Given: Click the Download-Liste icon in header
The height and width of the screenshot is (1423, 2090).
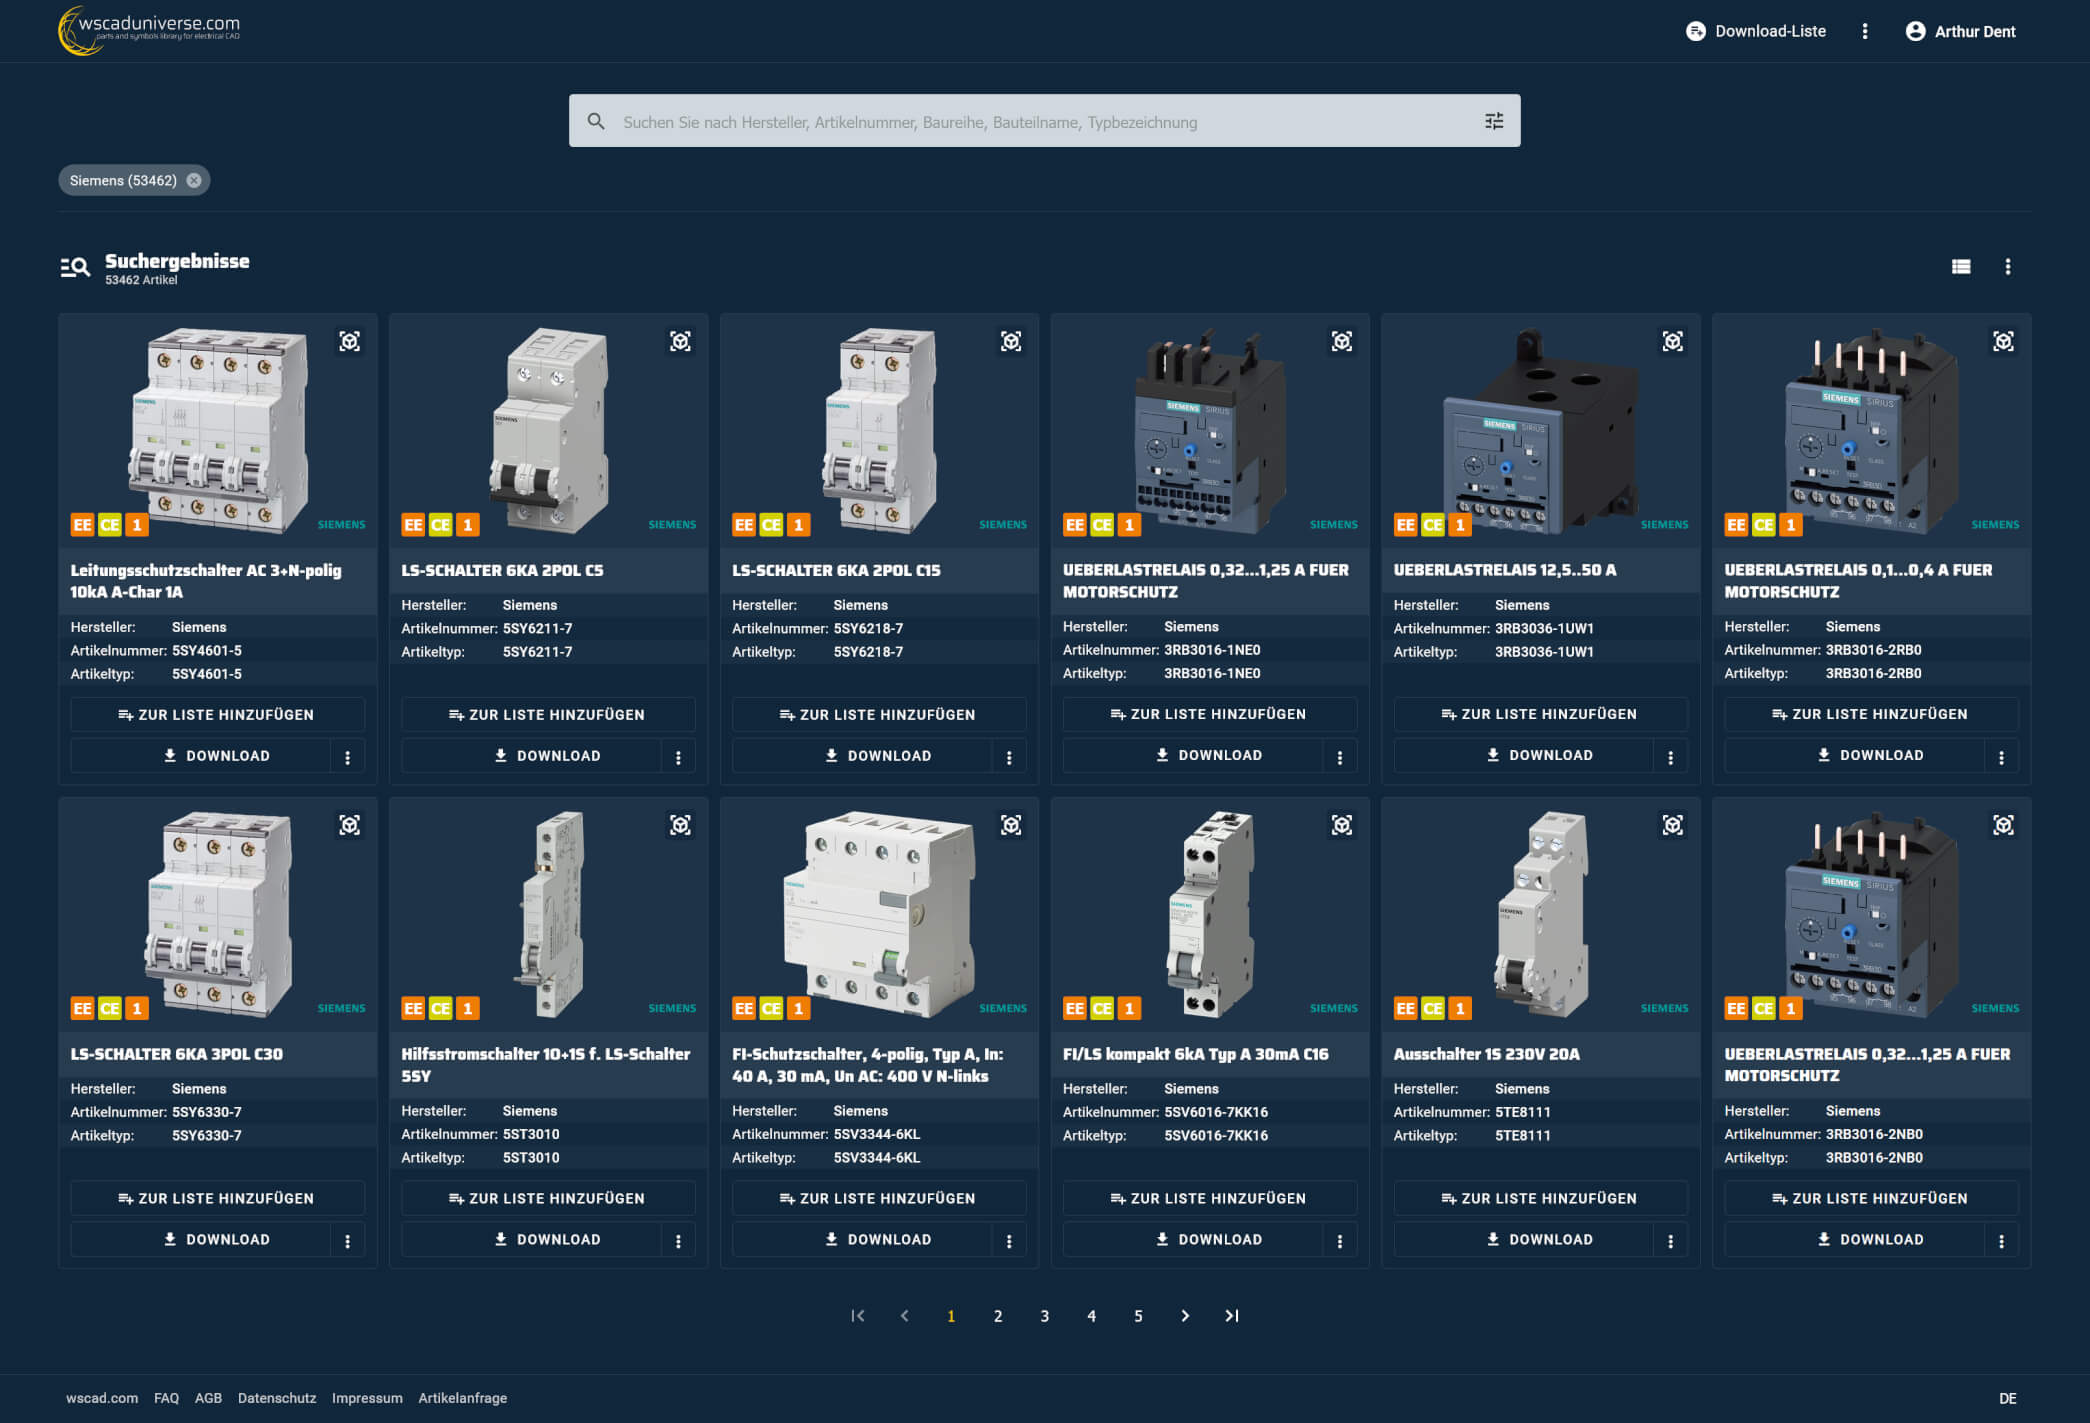Looking at the screenshot, I should pyautogui.click(x=1695, y=31).
